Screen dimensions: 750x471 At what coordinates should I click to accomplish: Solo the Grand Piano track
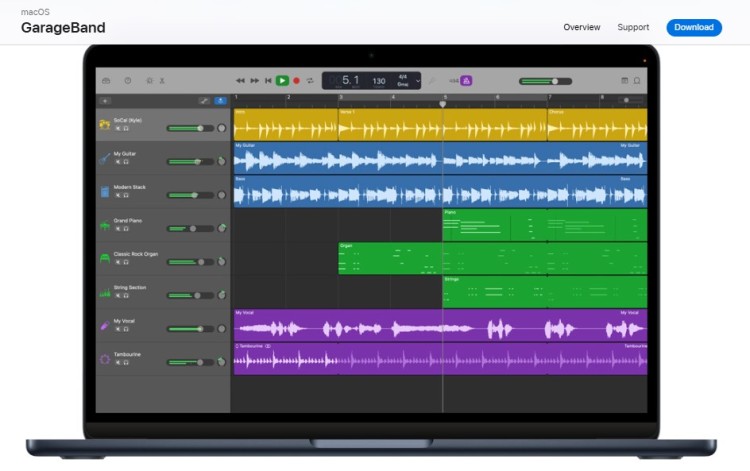(x=126, y=229)
